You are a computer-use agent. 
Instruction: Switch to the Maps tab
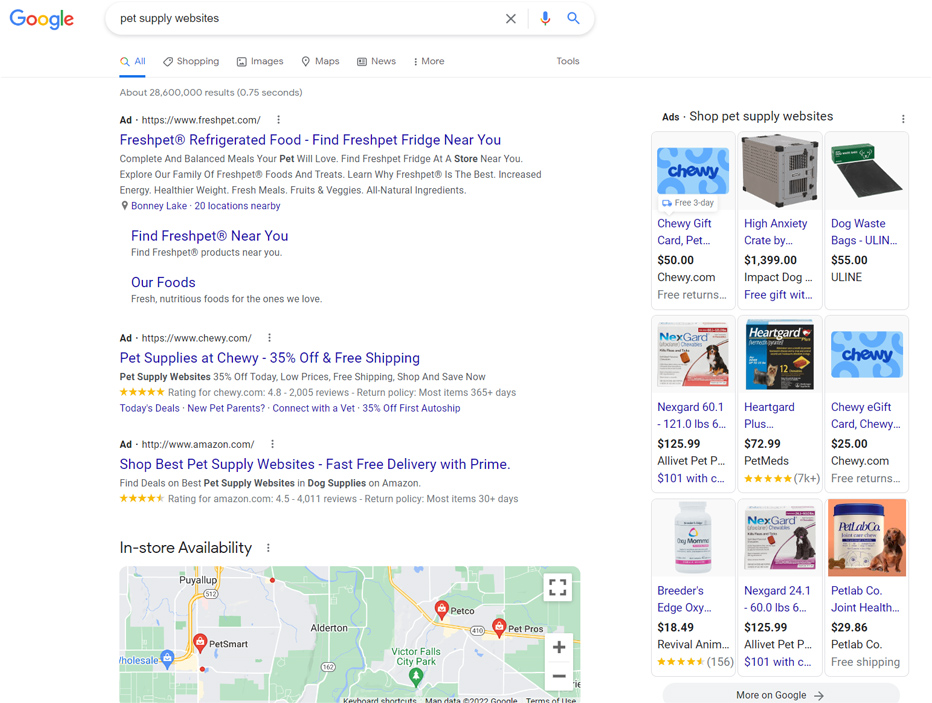[320, 61]
